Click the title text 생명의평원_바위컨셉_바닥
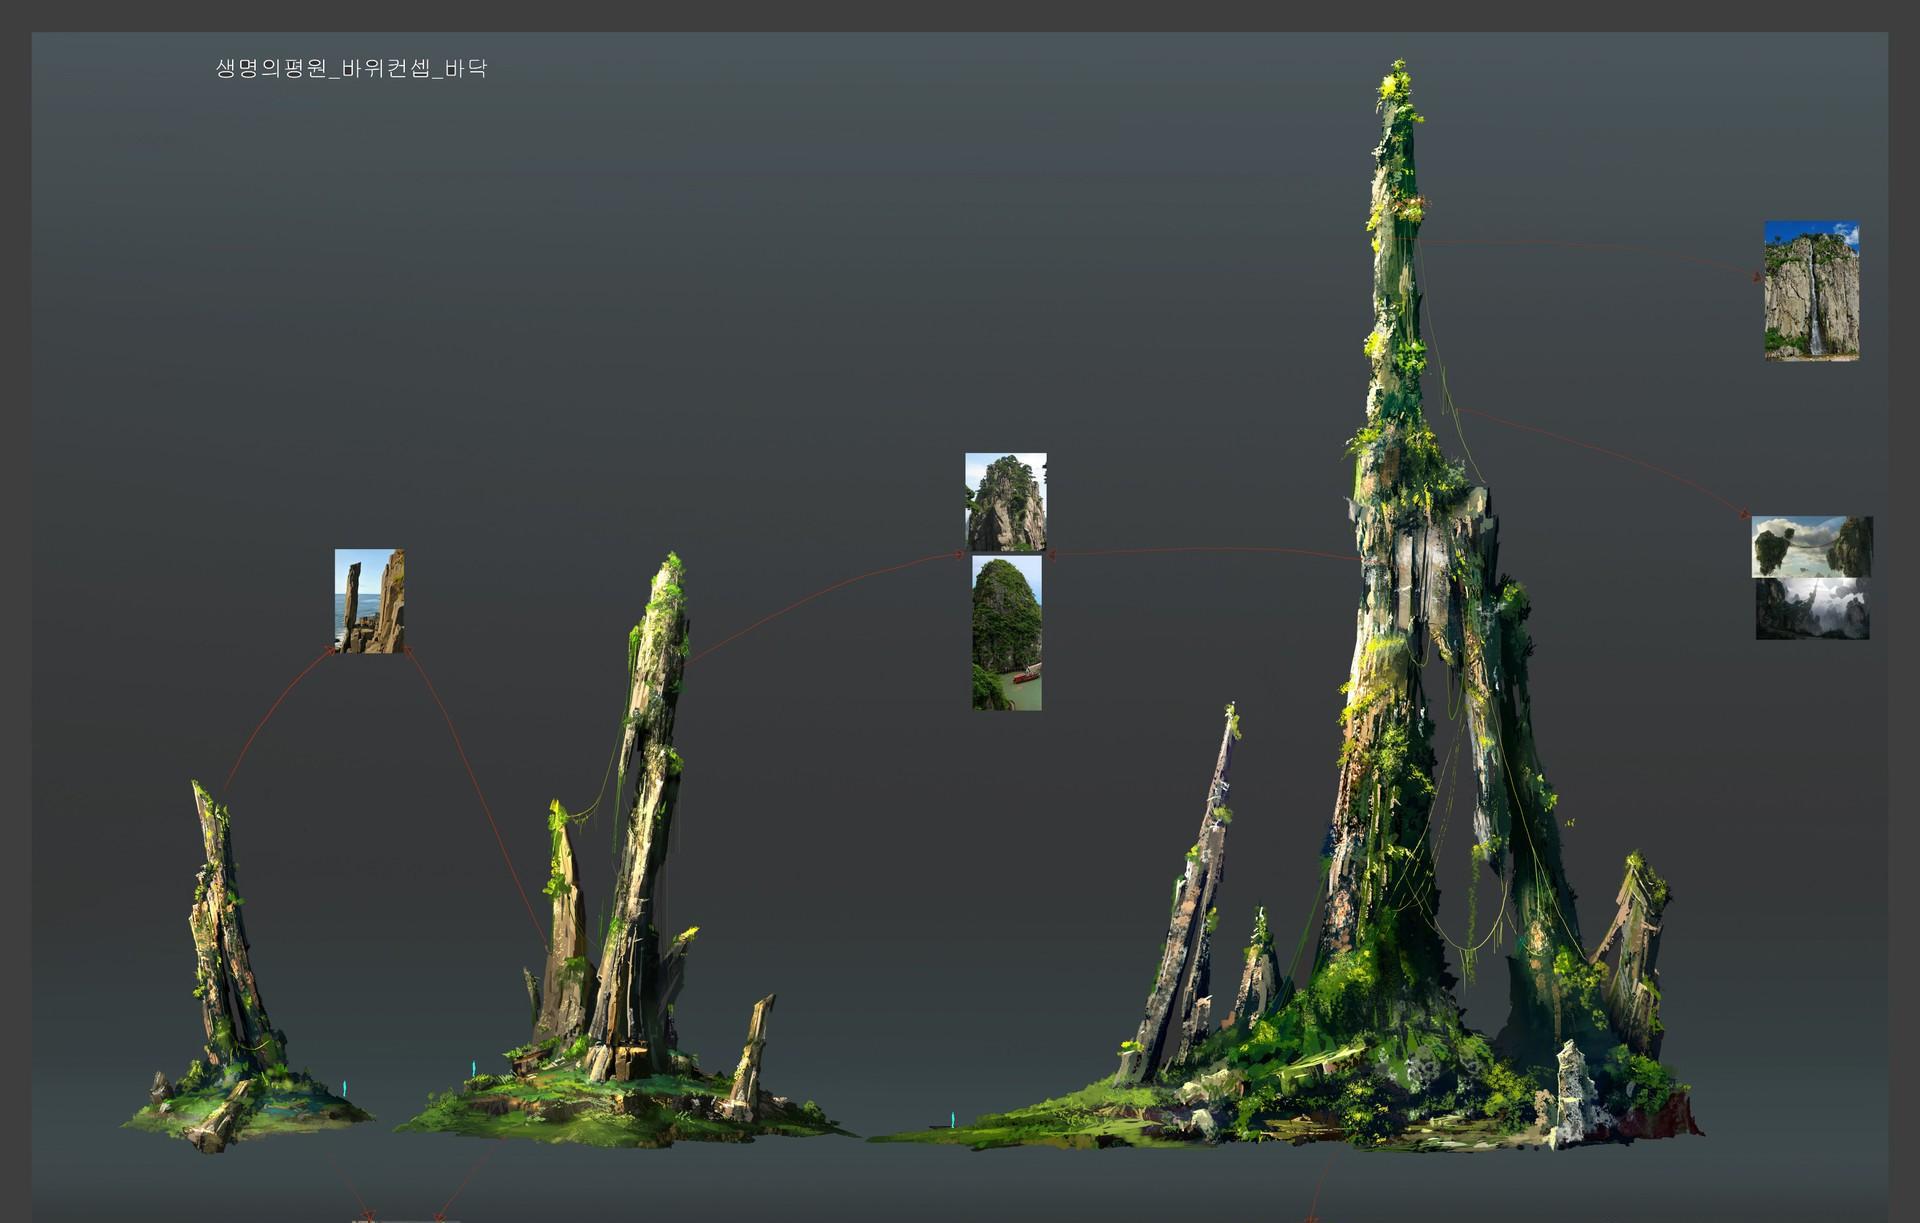This screenshot has height=1223, width=1920. coord(351,69)
